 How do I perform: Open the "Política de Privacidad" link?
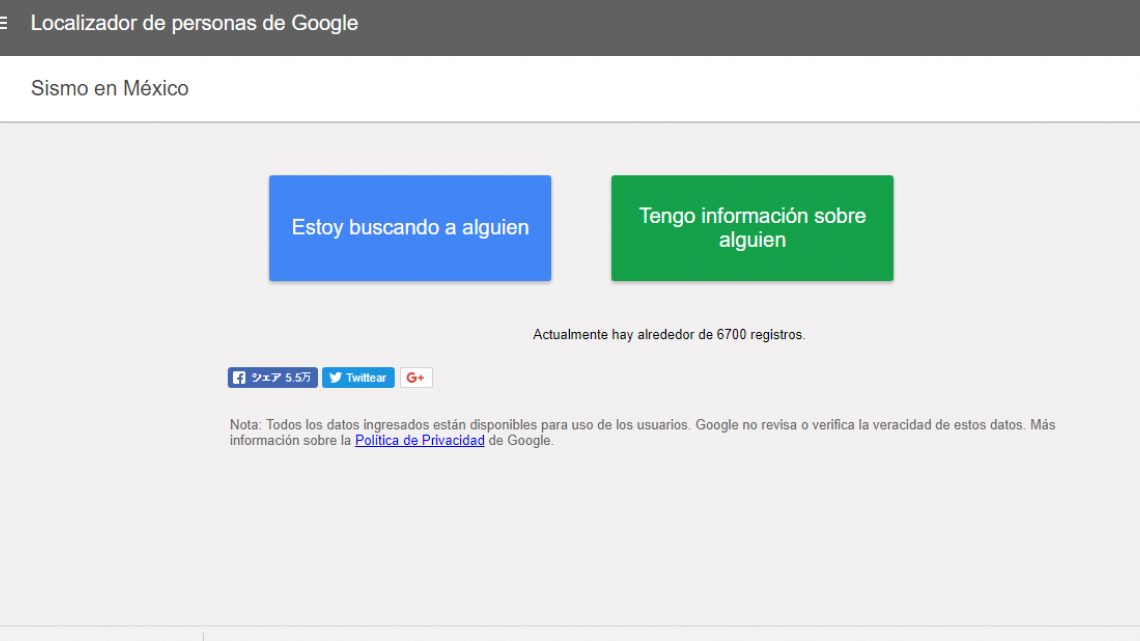point(419,440)
